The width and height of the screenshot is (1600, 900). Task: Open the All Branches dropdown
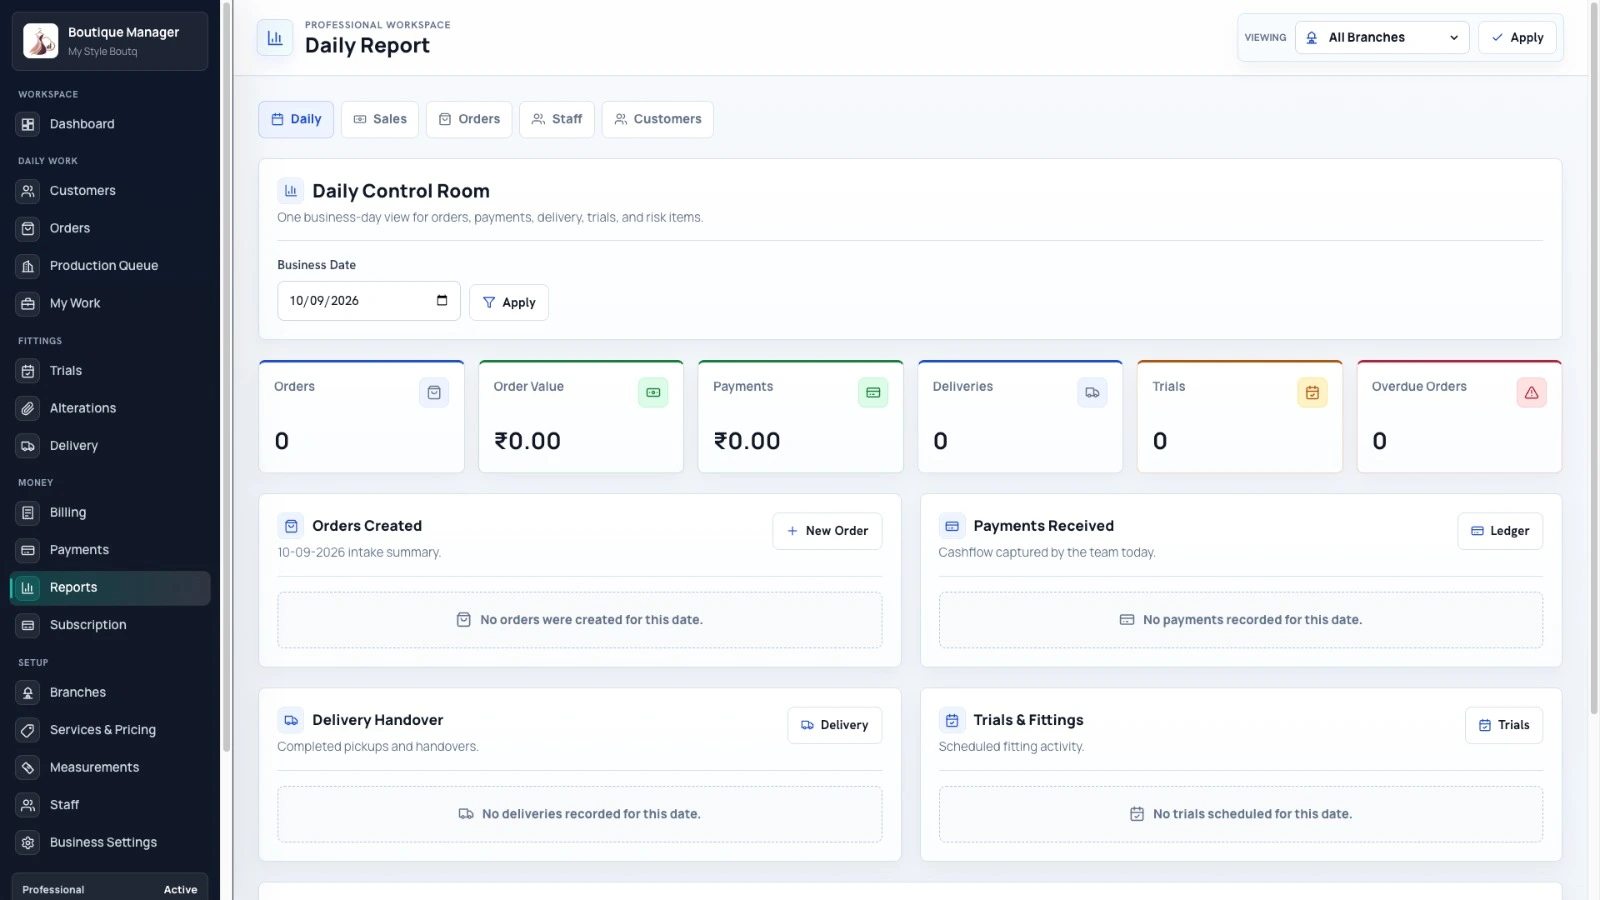1382,38
